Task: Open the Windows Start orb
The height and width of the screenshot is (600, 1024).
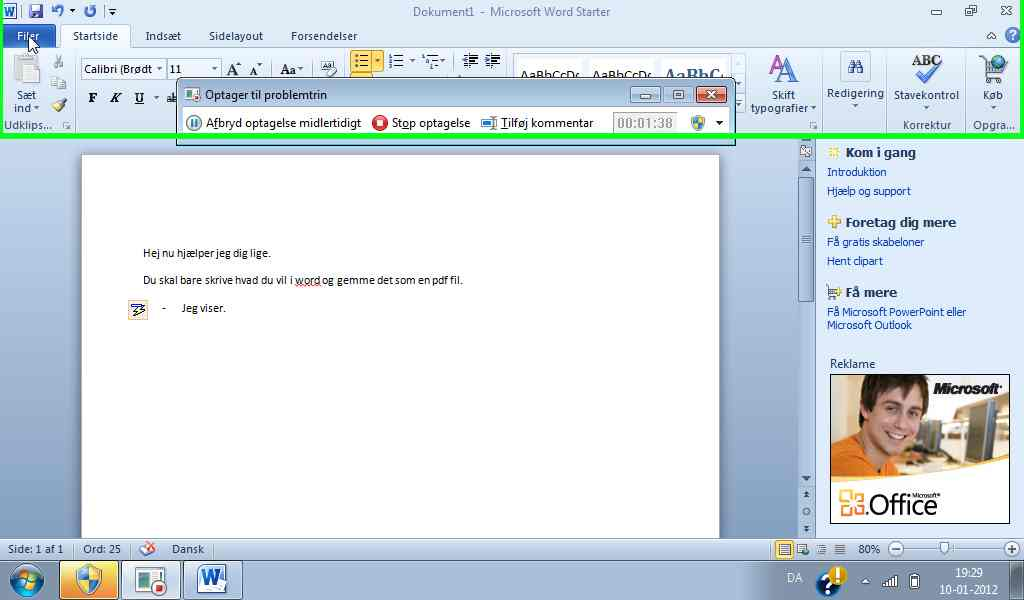Action: [x=27, y=580]
